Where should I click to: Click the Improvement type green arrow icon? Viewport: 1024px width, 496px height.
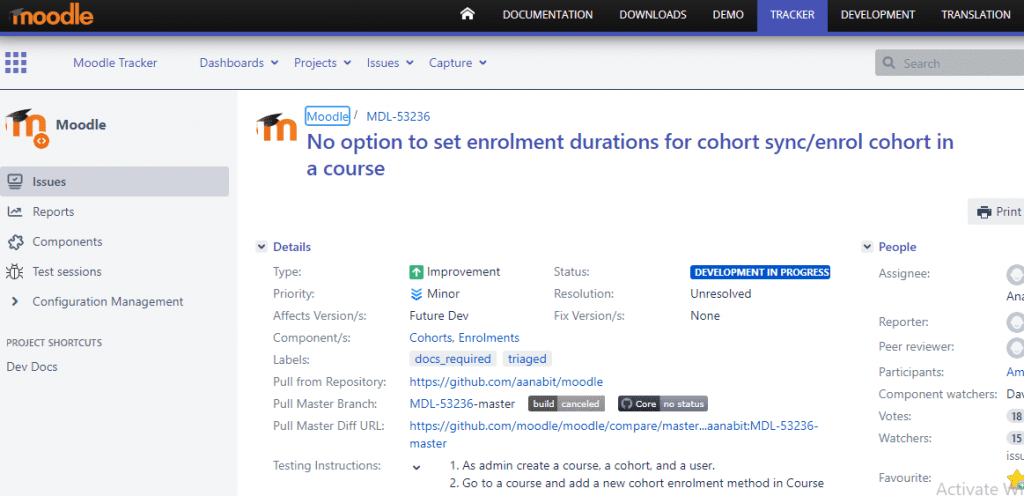(x=416, y=272)
